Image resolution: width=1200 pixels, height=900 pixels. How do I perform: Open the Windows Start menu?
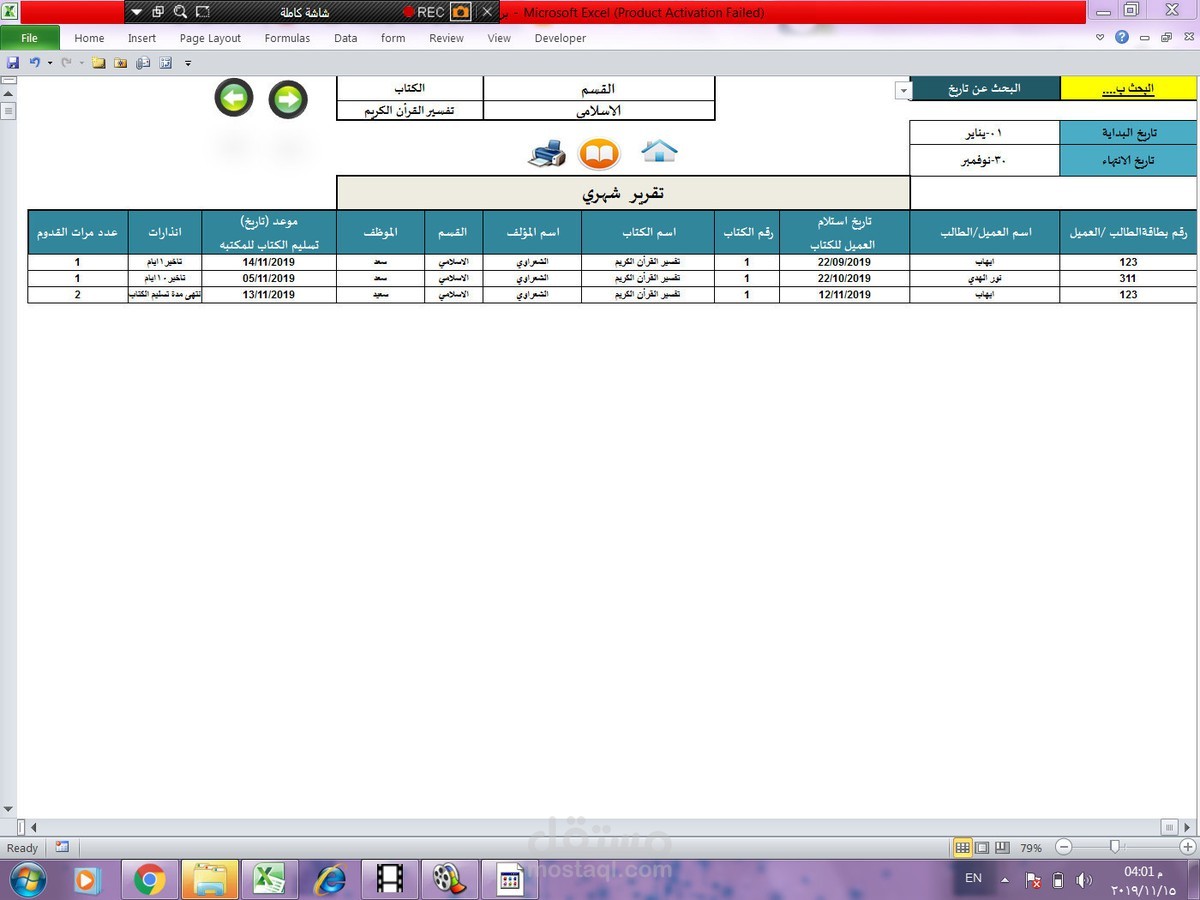[x=28, y=879]
